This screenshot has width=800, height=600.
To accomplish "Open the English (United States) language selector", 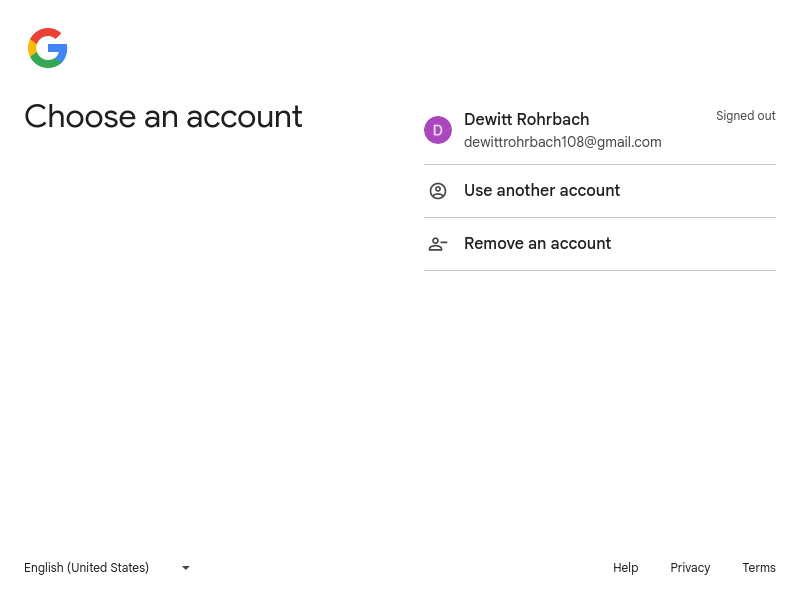I will 87,568.
